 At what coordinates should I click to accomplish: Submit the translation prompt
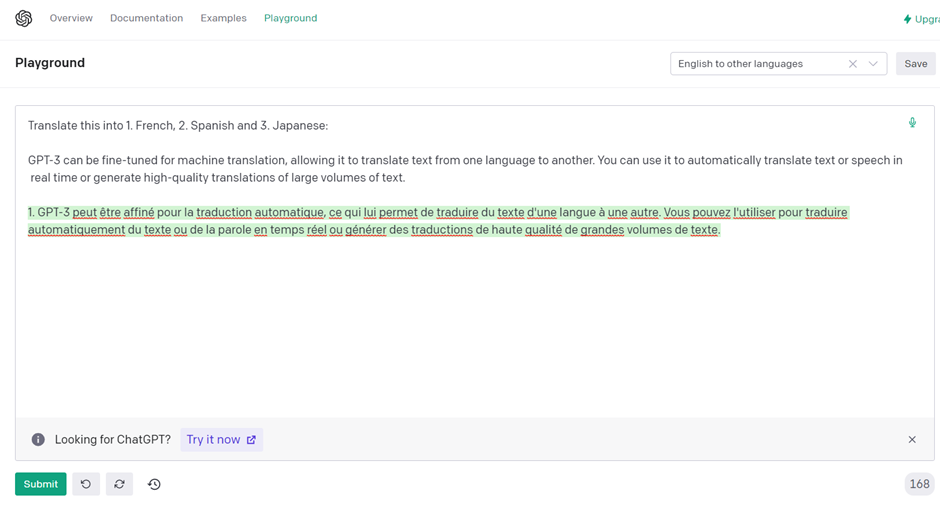[41, 484]
